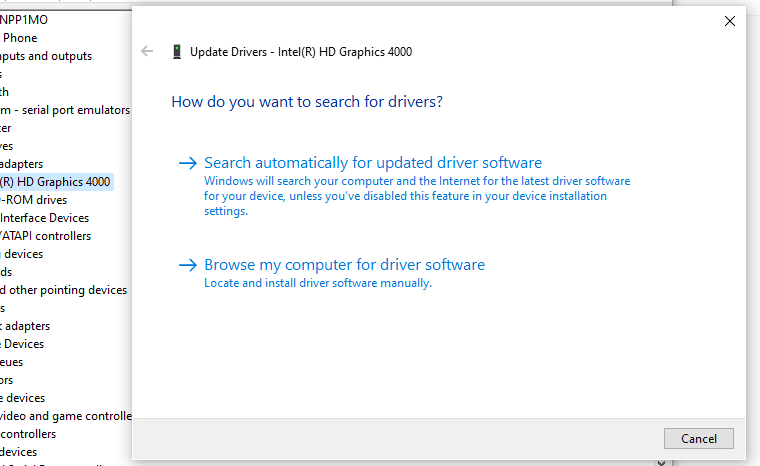Select the Phone entry in Device Manager
Image resolution: width=760 pixels, height=466 pixels.
click(x=19, y=38)
